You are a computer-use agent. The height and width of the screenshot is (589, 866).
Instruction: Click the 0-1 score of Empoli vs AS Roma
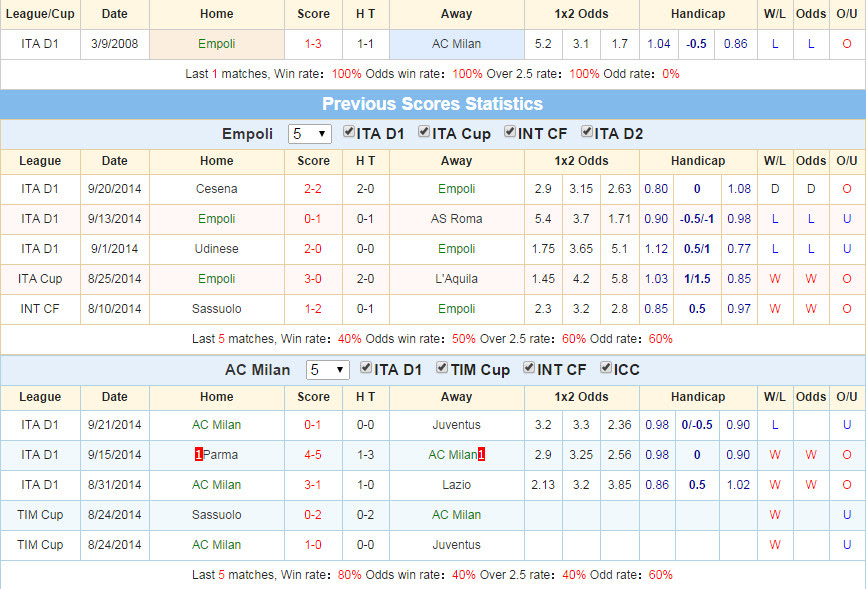point(313,218)
